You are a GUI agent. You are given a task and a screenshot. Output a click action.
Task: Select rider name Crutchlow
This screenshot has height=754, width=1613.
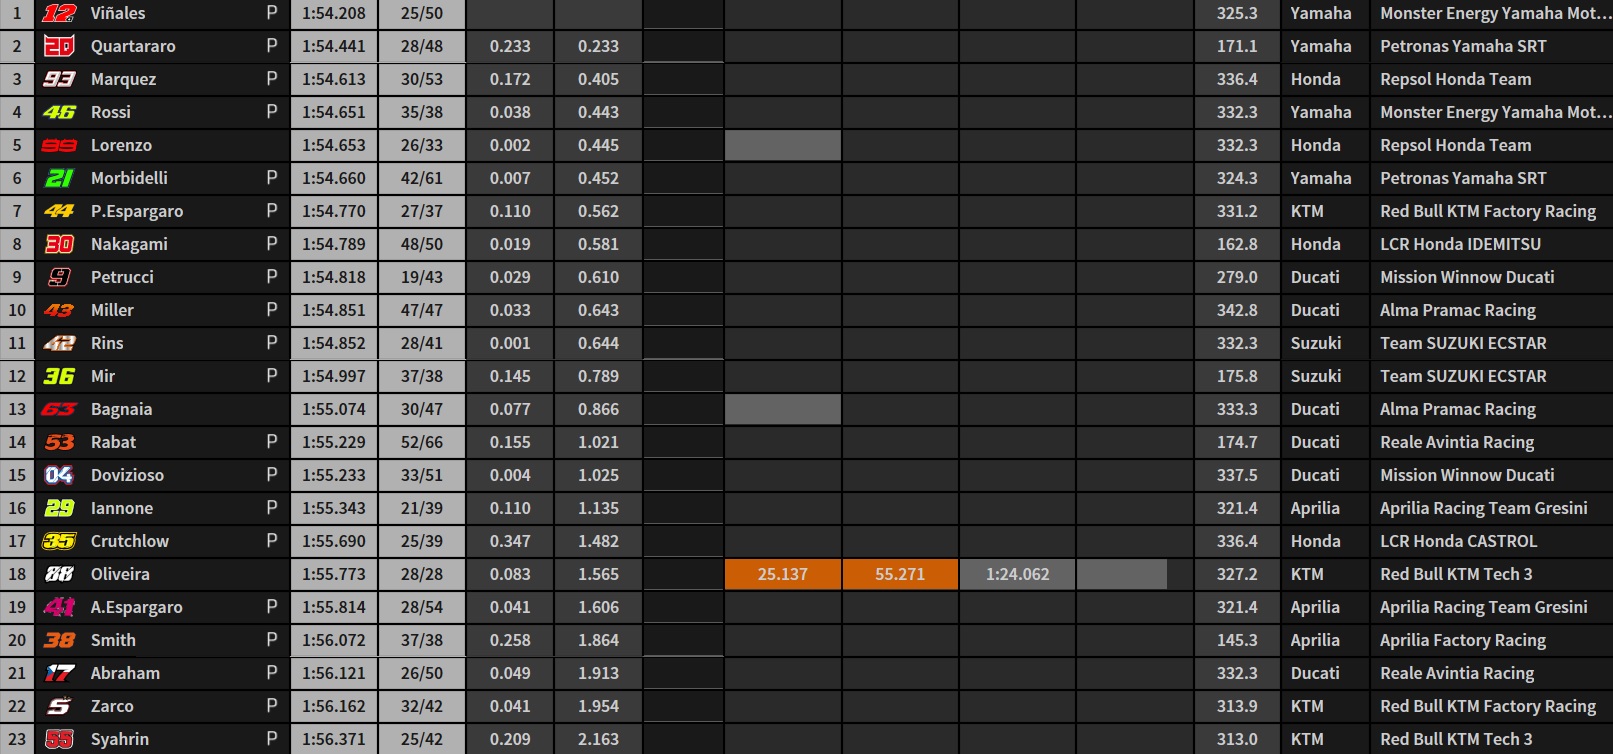pos(130,541)
